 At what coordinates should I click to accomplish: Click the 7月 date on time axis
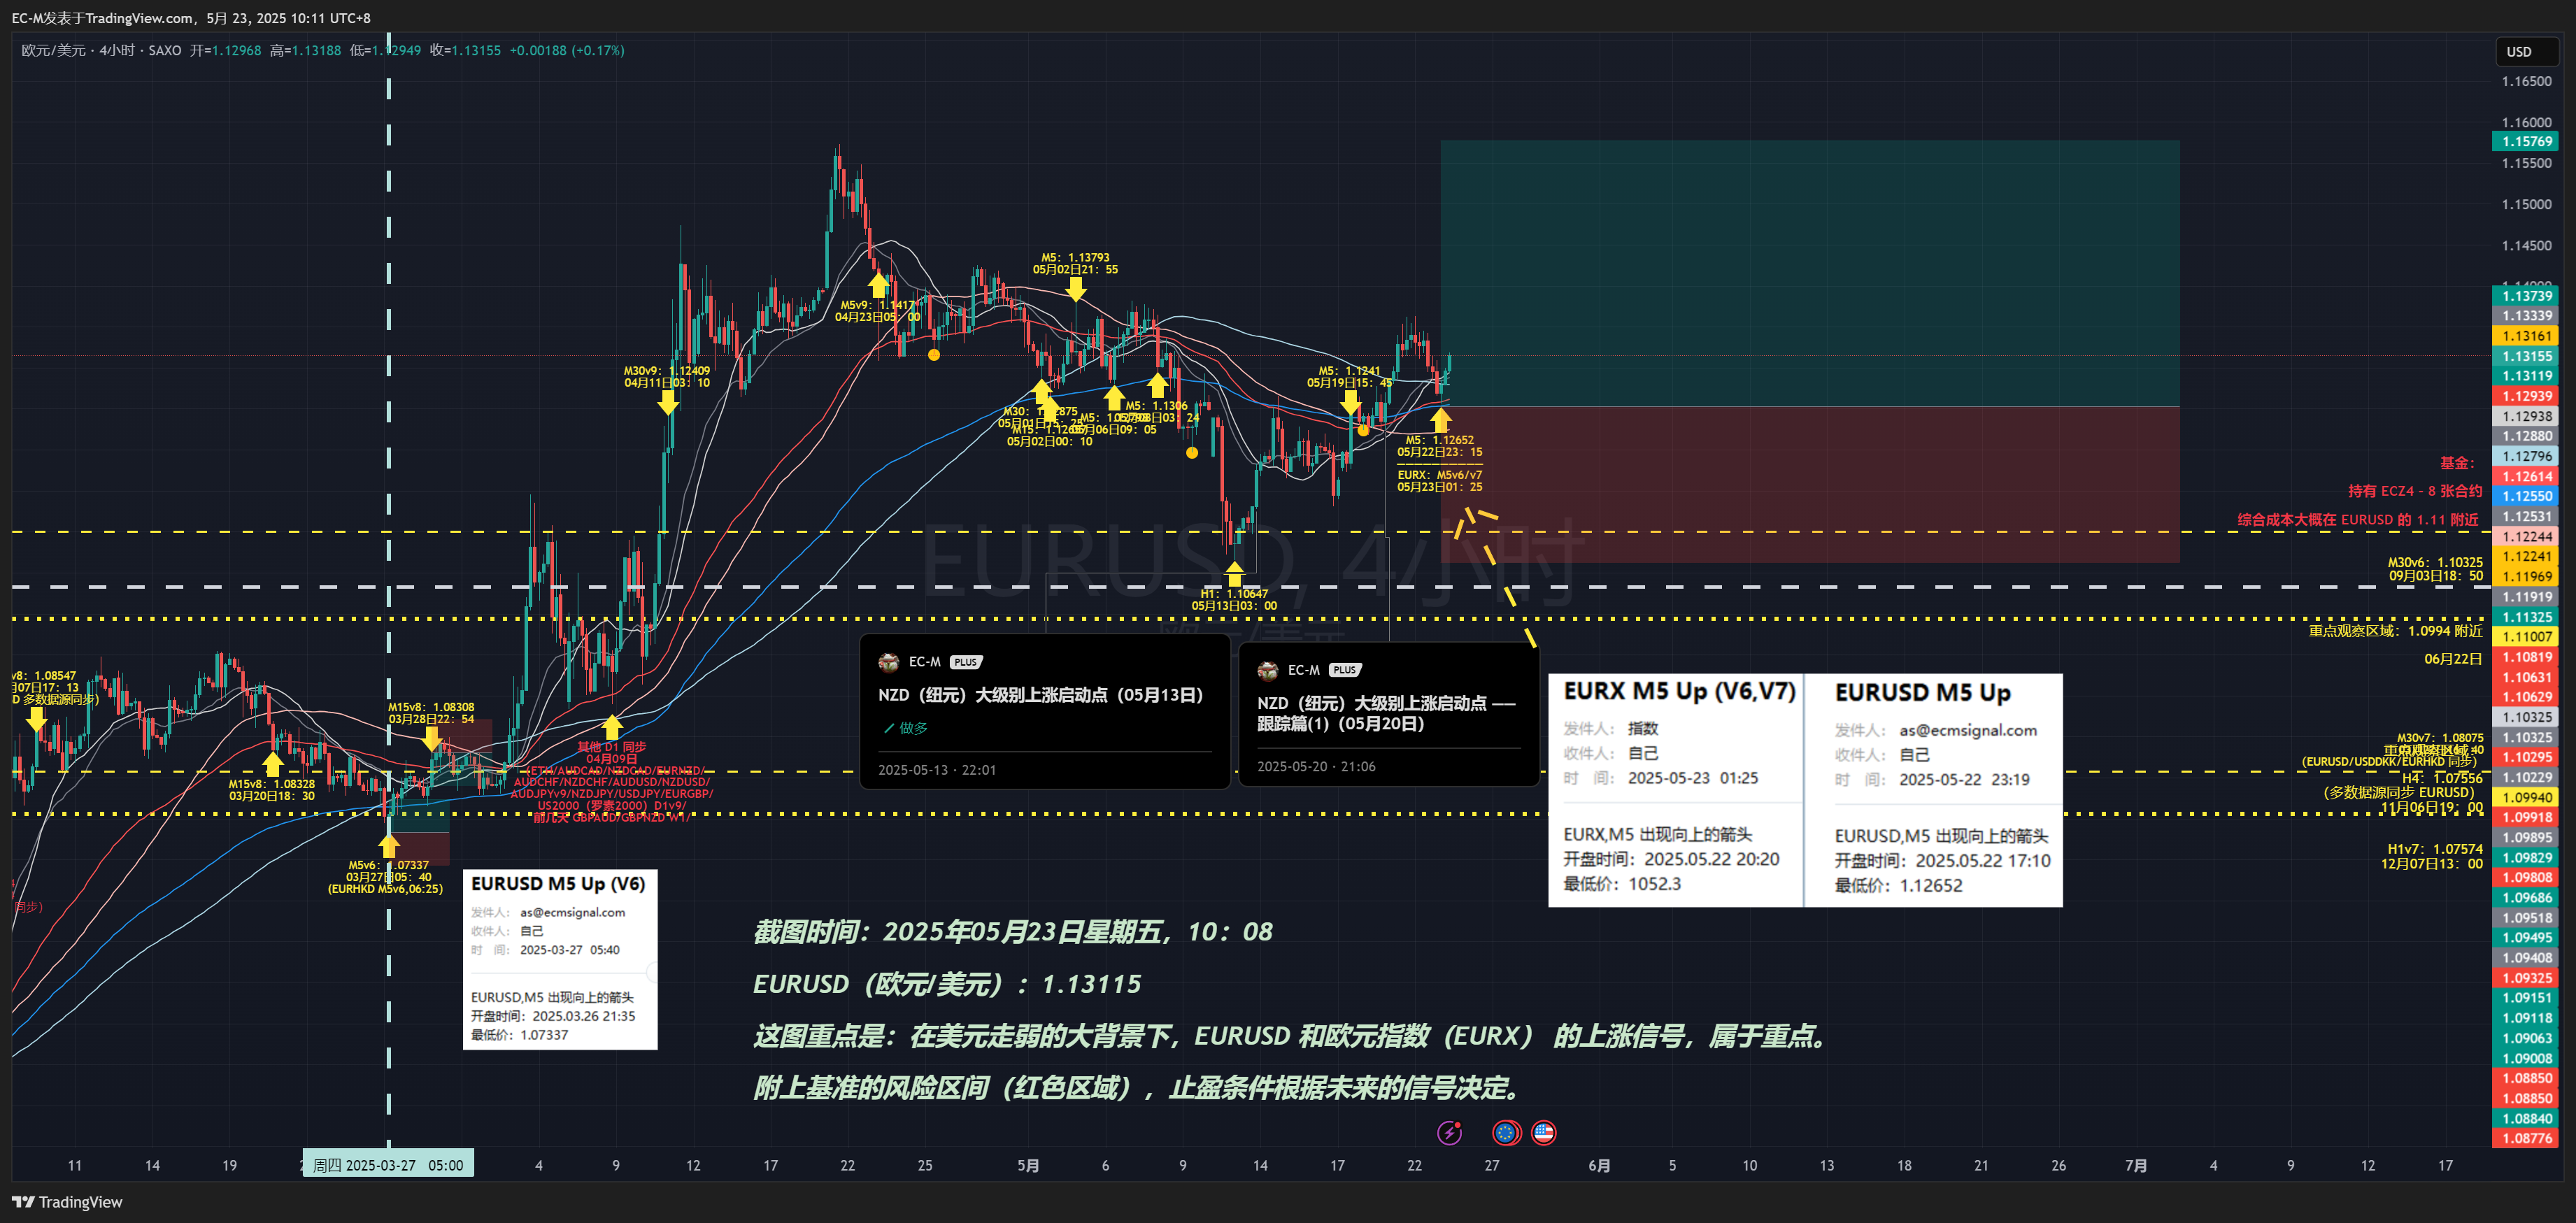point(2135,1165)
